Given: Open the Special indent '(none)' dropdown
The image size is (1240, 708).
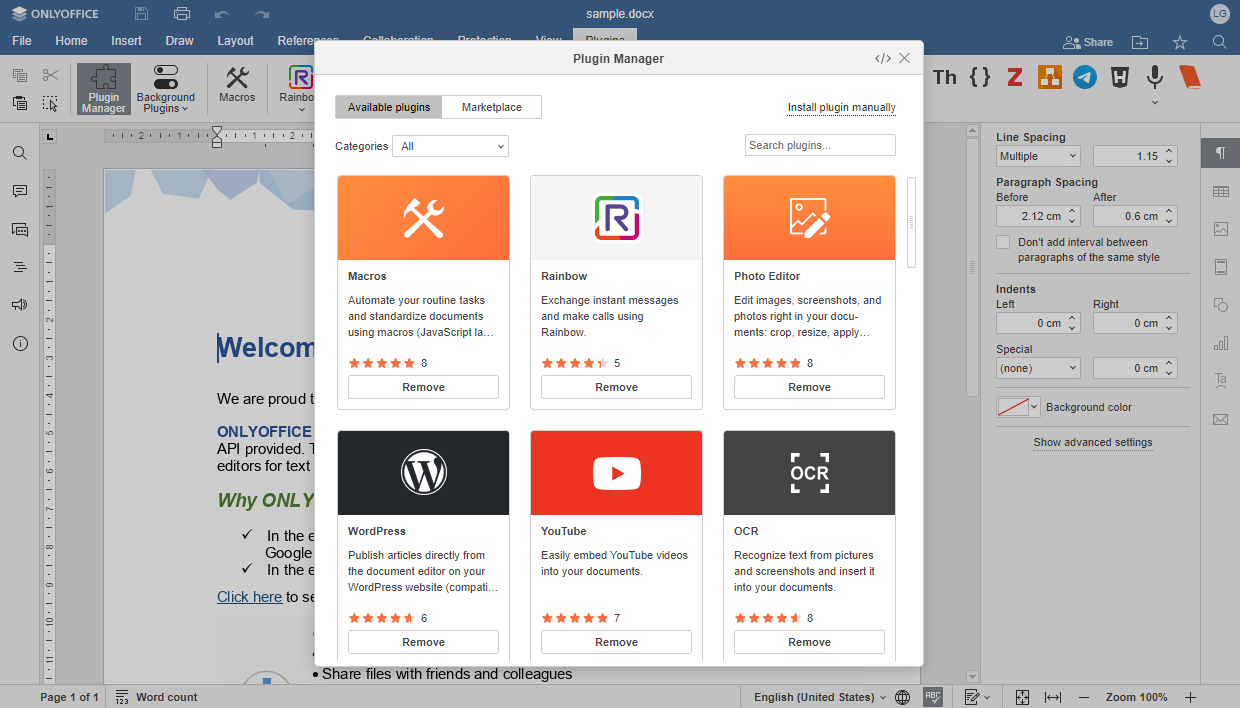Looking at the screenshot, I should 1037,367.
